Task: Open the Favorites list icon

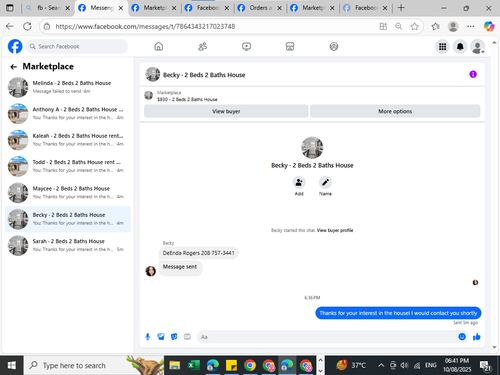Action: (435, 26)
